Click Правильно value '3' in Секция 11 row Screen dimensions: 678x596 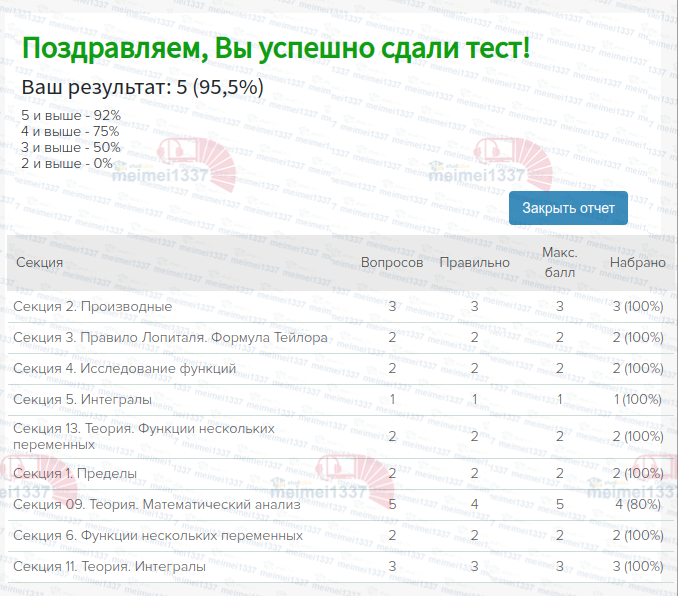click(474, 567)
